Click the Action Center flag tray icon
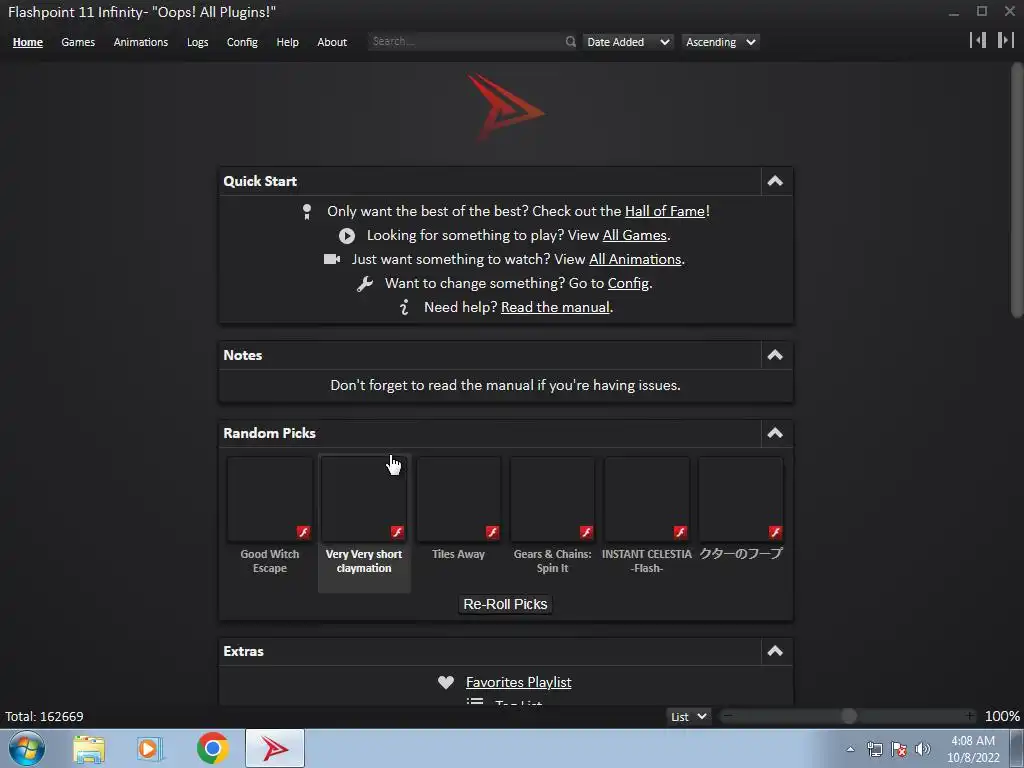 (899, 749)
